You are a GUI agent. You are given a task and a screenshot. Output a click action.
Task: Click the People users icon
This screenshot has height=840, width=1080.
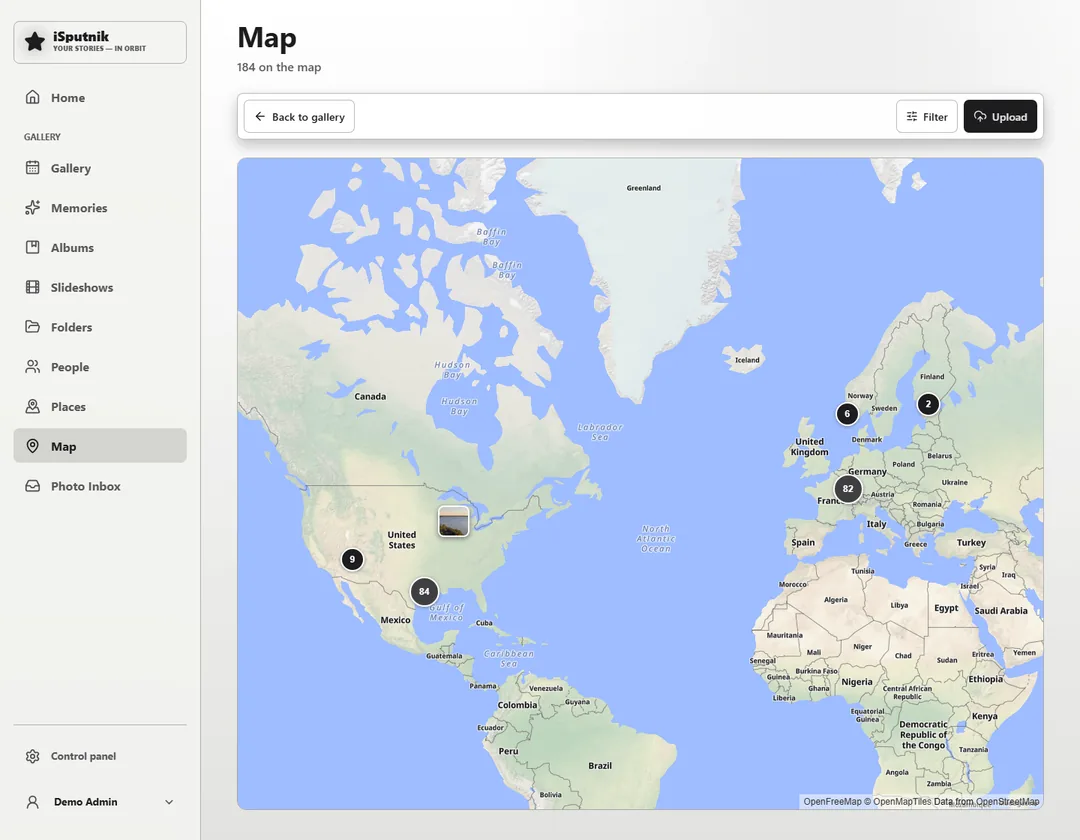pyautogui.click(x=32, y=366)
